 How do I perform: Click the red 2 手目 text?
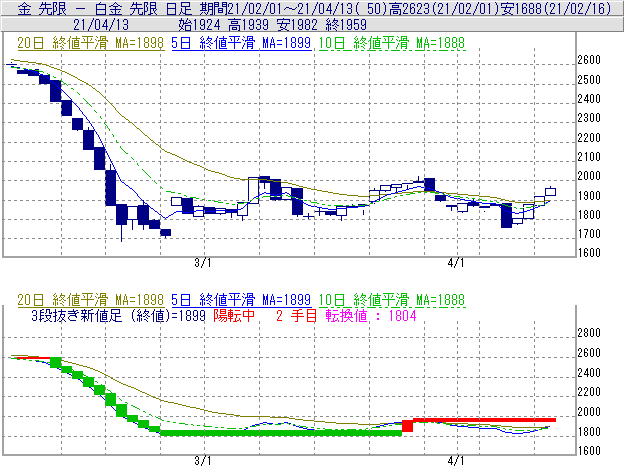pyautogui.click(x=296, y=316)
